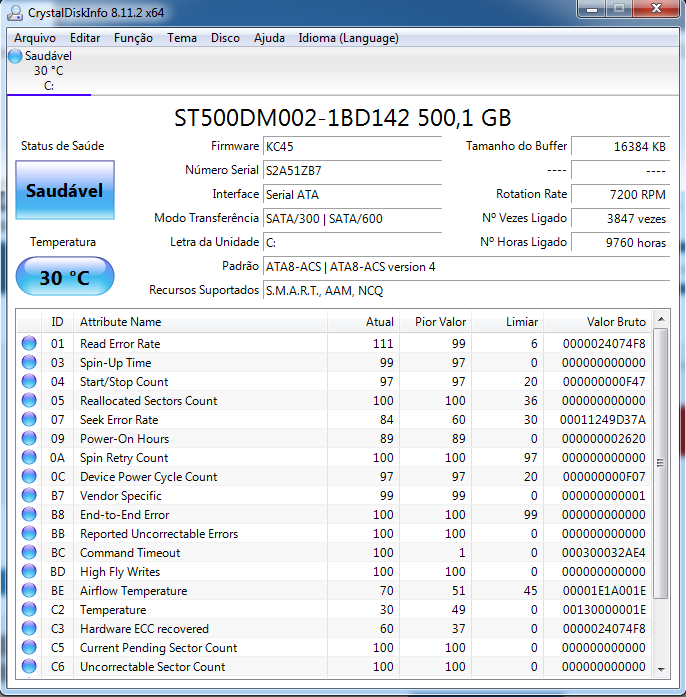Close the CrystalDiskInfo window
This screenshot has height=697, width=686.
tap(657, 9)
